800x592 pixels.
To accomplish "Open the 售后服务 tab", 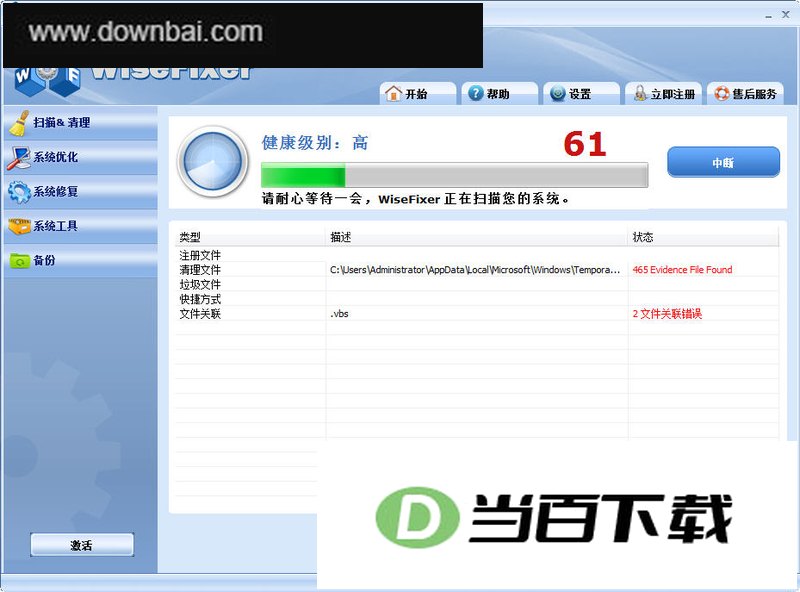I will (745, 93).
